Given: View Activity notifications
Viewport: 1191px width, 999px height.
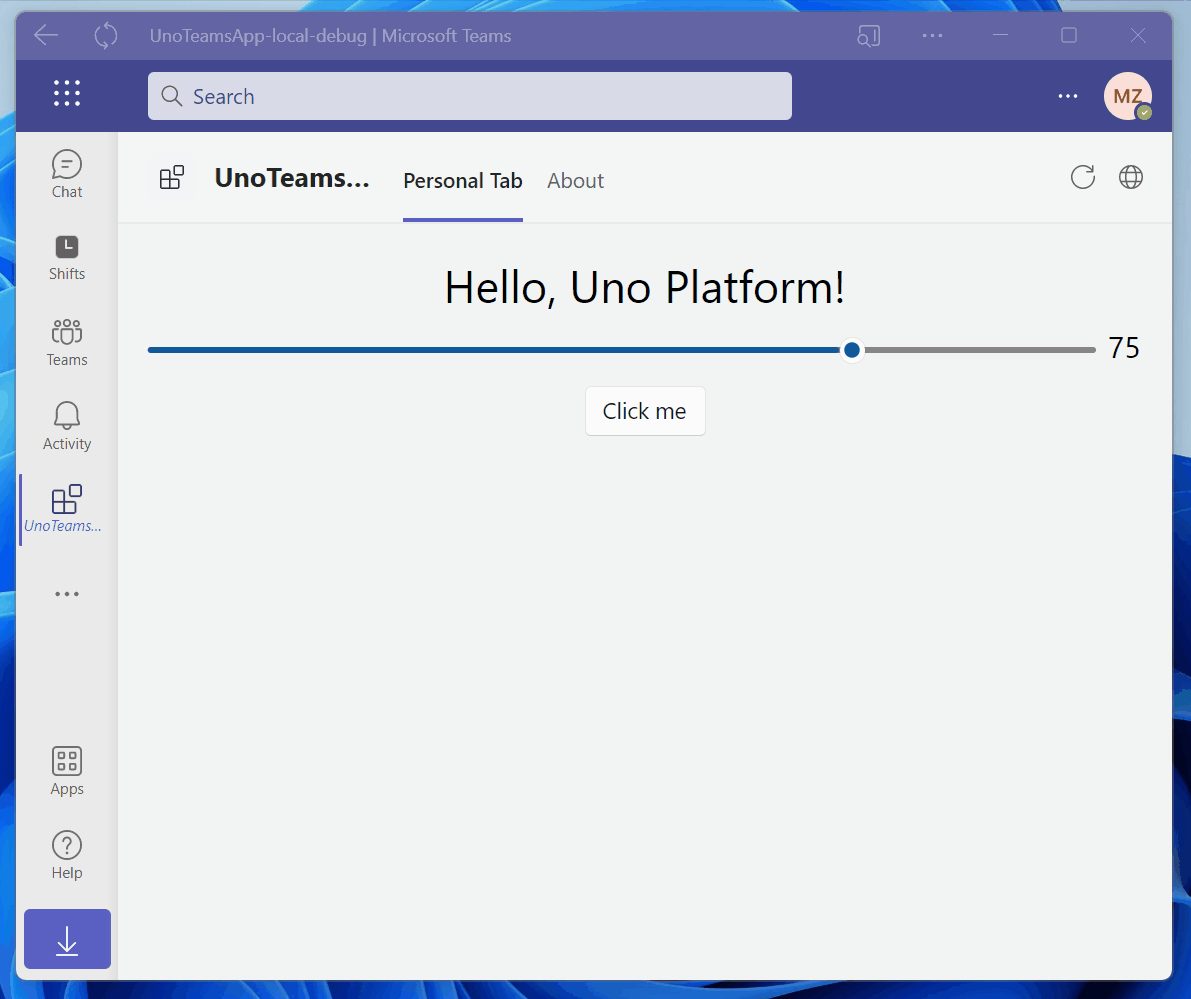Looking at the screenshot, I should [x=66, y=424].
